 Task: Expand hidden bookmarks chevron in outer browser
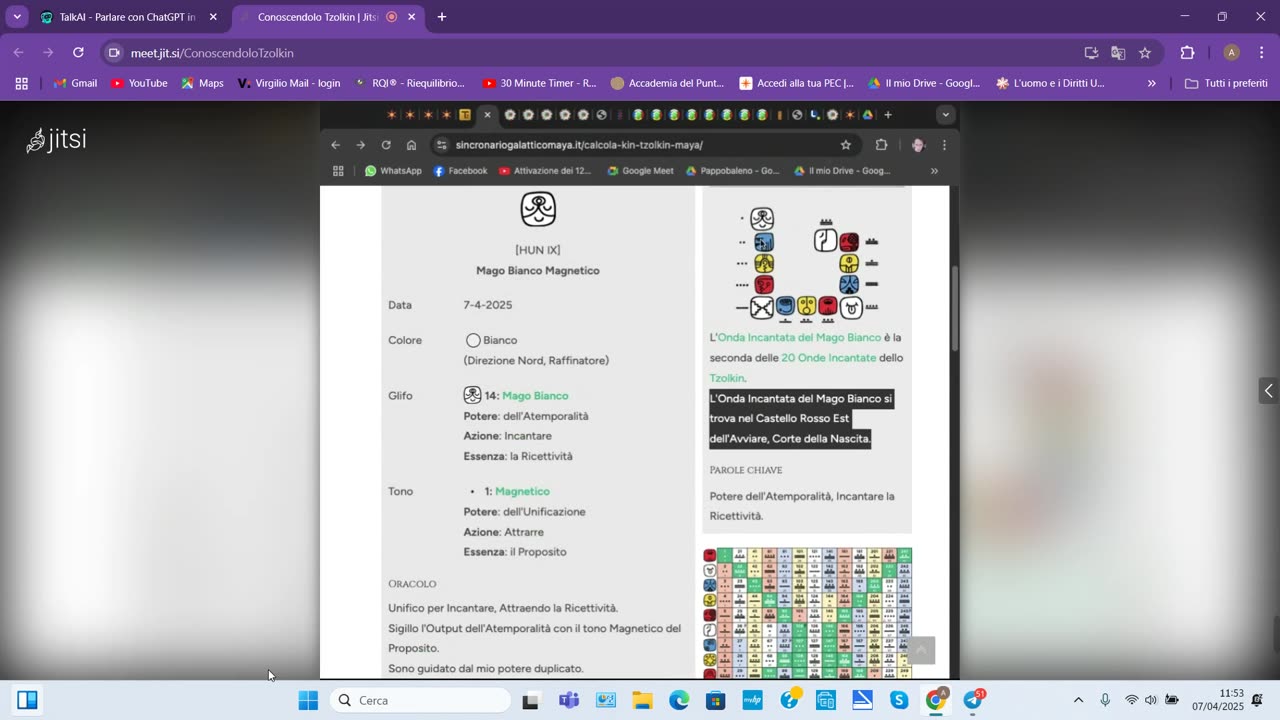1152,84
